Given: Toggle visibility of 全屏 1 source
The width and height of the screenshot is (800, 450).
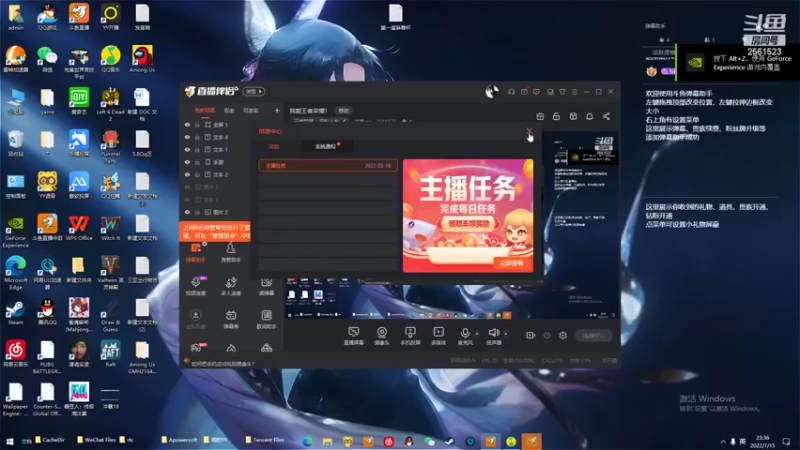Looking at the screenshot, I should click(x=187, y=124).
